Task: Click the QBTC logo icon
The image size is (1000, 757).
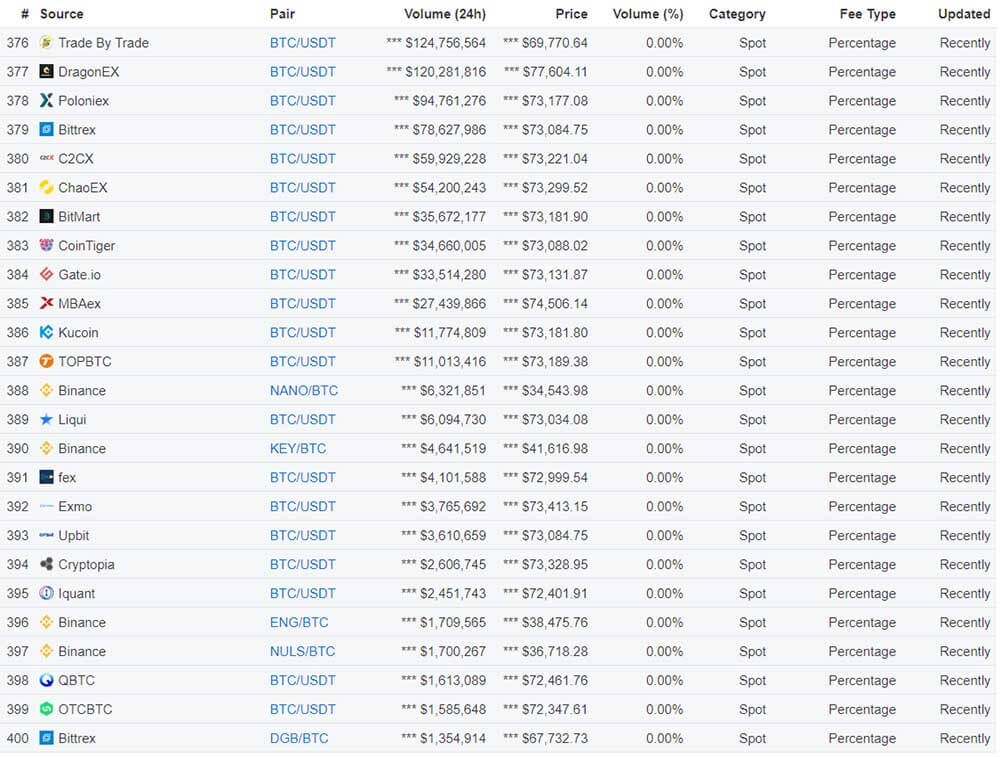Action: pyautogui.click(x=46, y=680)
